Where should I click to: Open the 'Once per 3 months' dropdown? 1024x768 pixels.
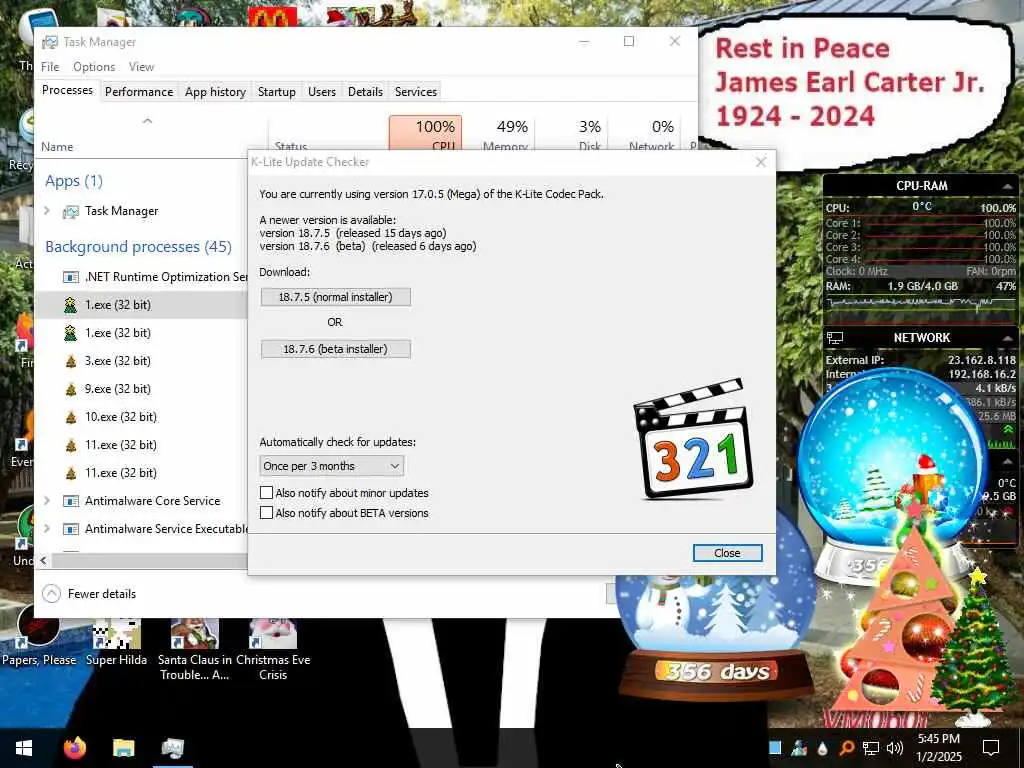(332, 466)
